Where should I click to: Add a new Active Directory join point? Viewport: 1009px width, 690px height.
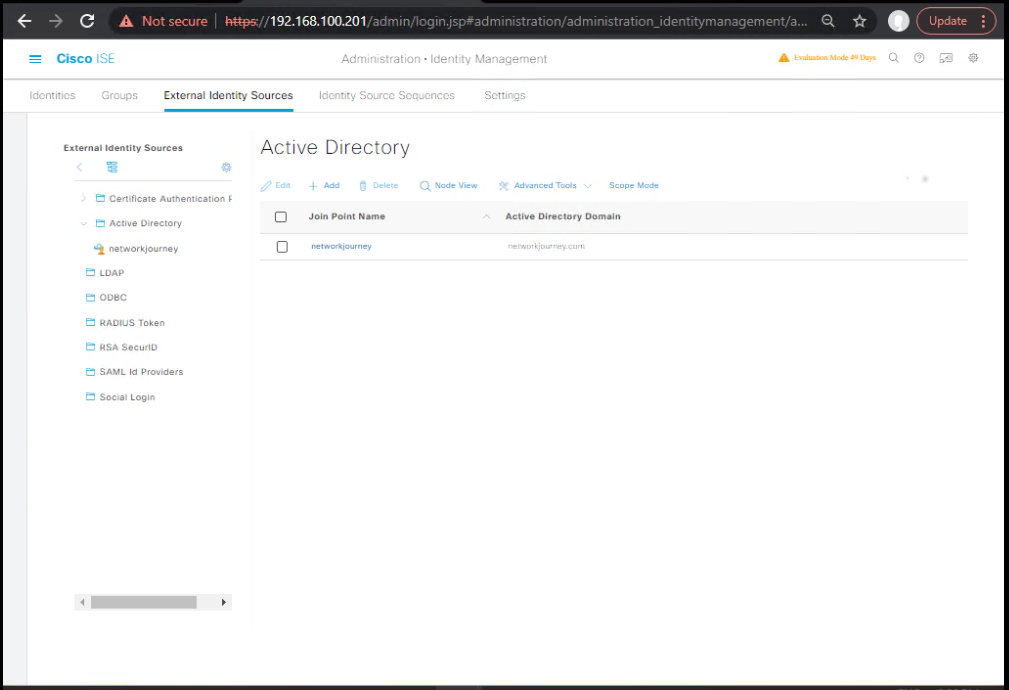pos(324,185)
